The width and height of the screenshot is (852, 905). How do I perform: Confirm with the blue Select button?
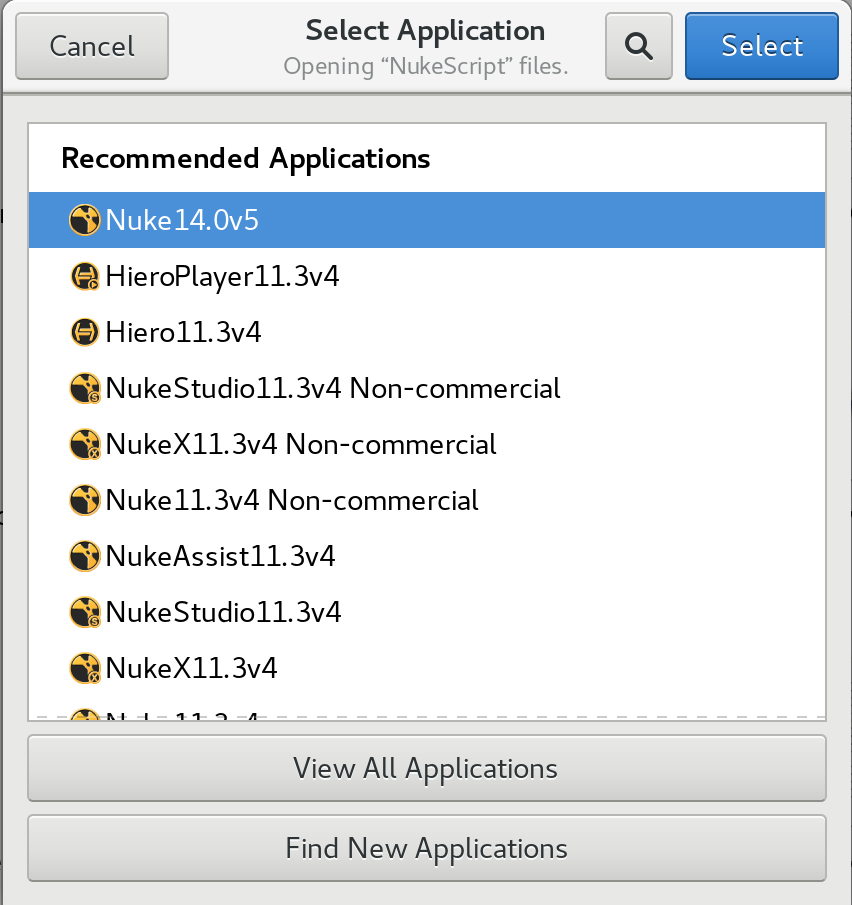[x=761, y=46]
